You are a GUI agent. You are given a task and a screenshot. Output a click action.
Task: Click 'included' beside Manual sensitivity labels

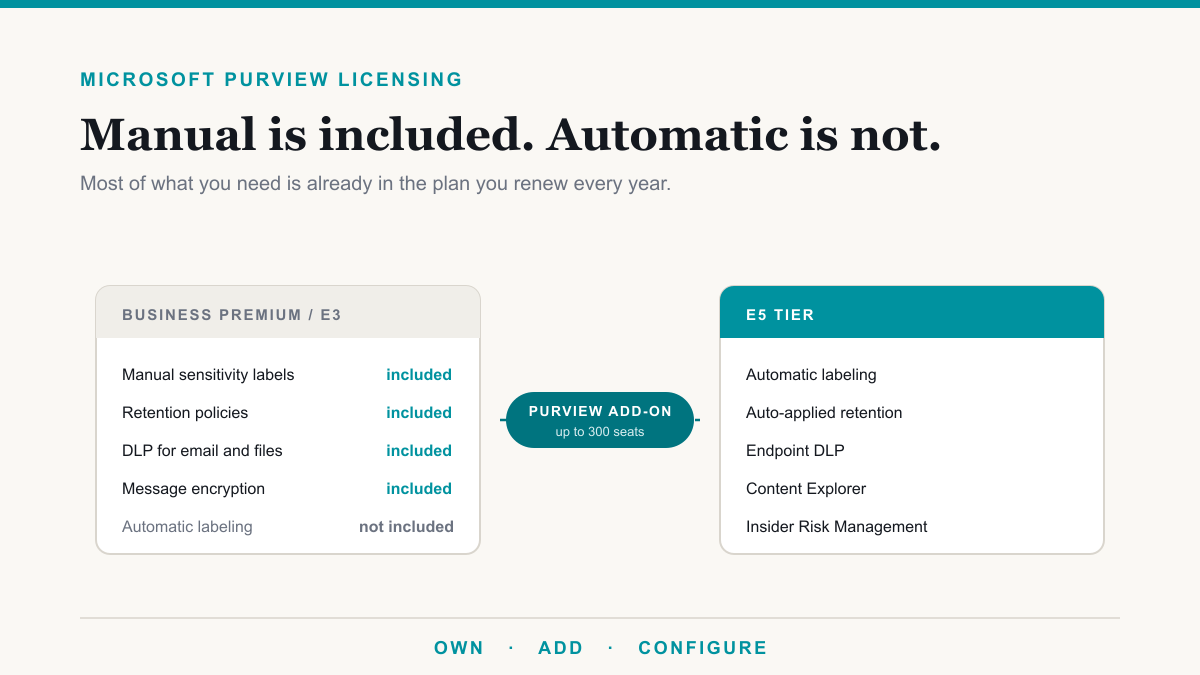coord(419,375)
